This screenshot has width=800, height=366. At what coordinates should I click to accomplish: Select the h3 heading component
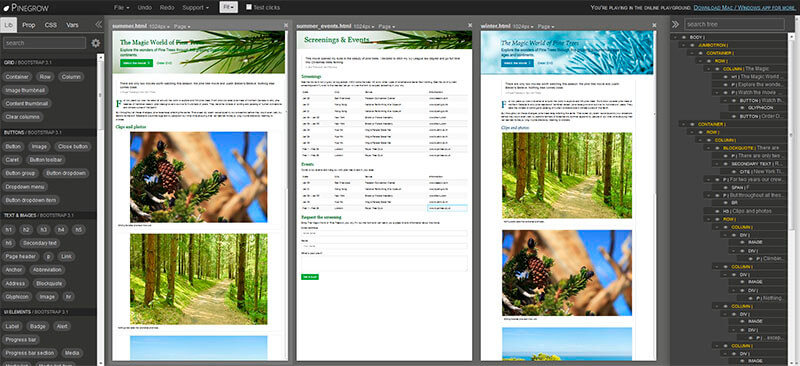click(44, 230)
